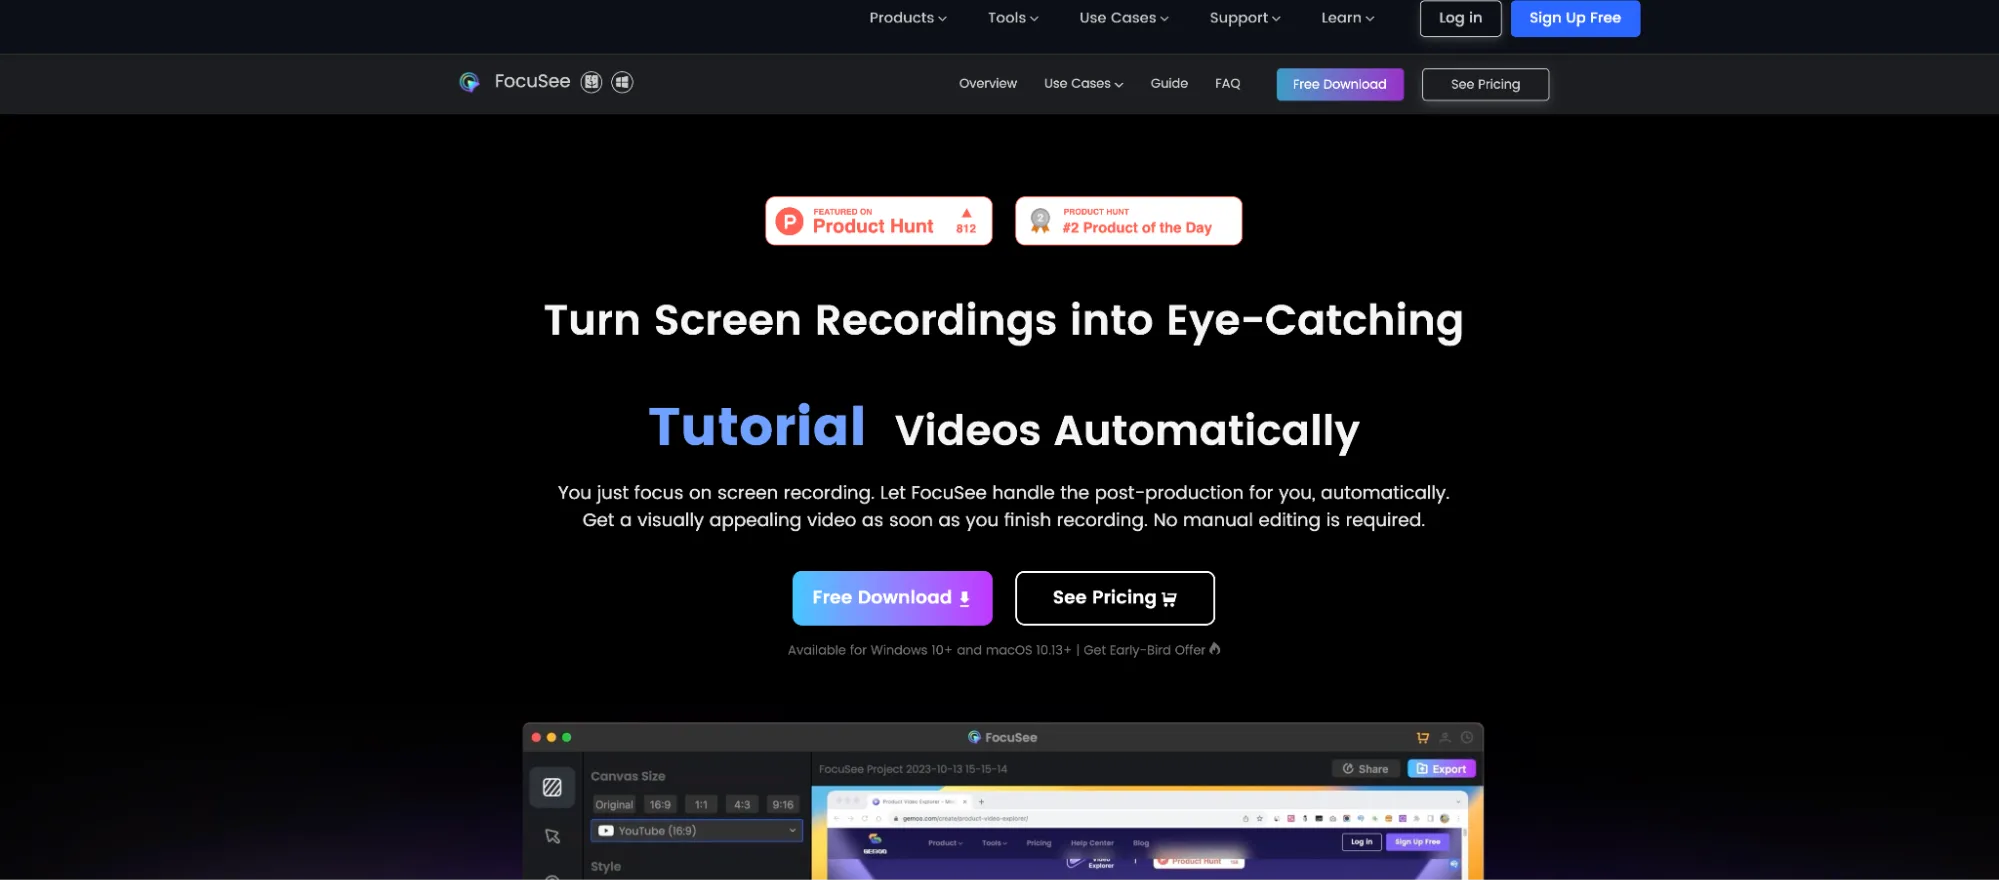
Task: Open the Overview tab
Action: pos(987,84)
